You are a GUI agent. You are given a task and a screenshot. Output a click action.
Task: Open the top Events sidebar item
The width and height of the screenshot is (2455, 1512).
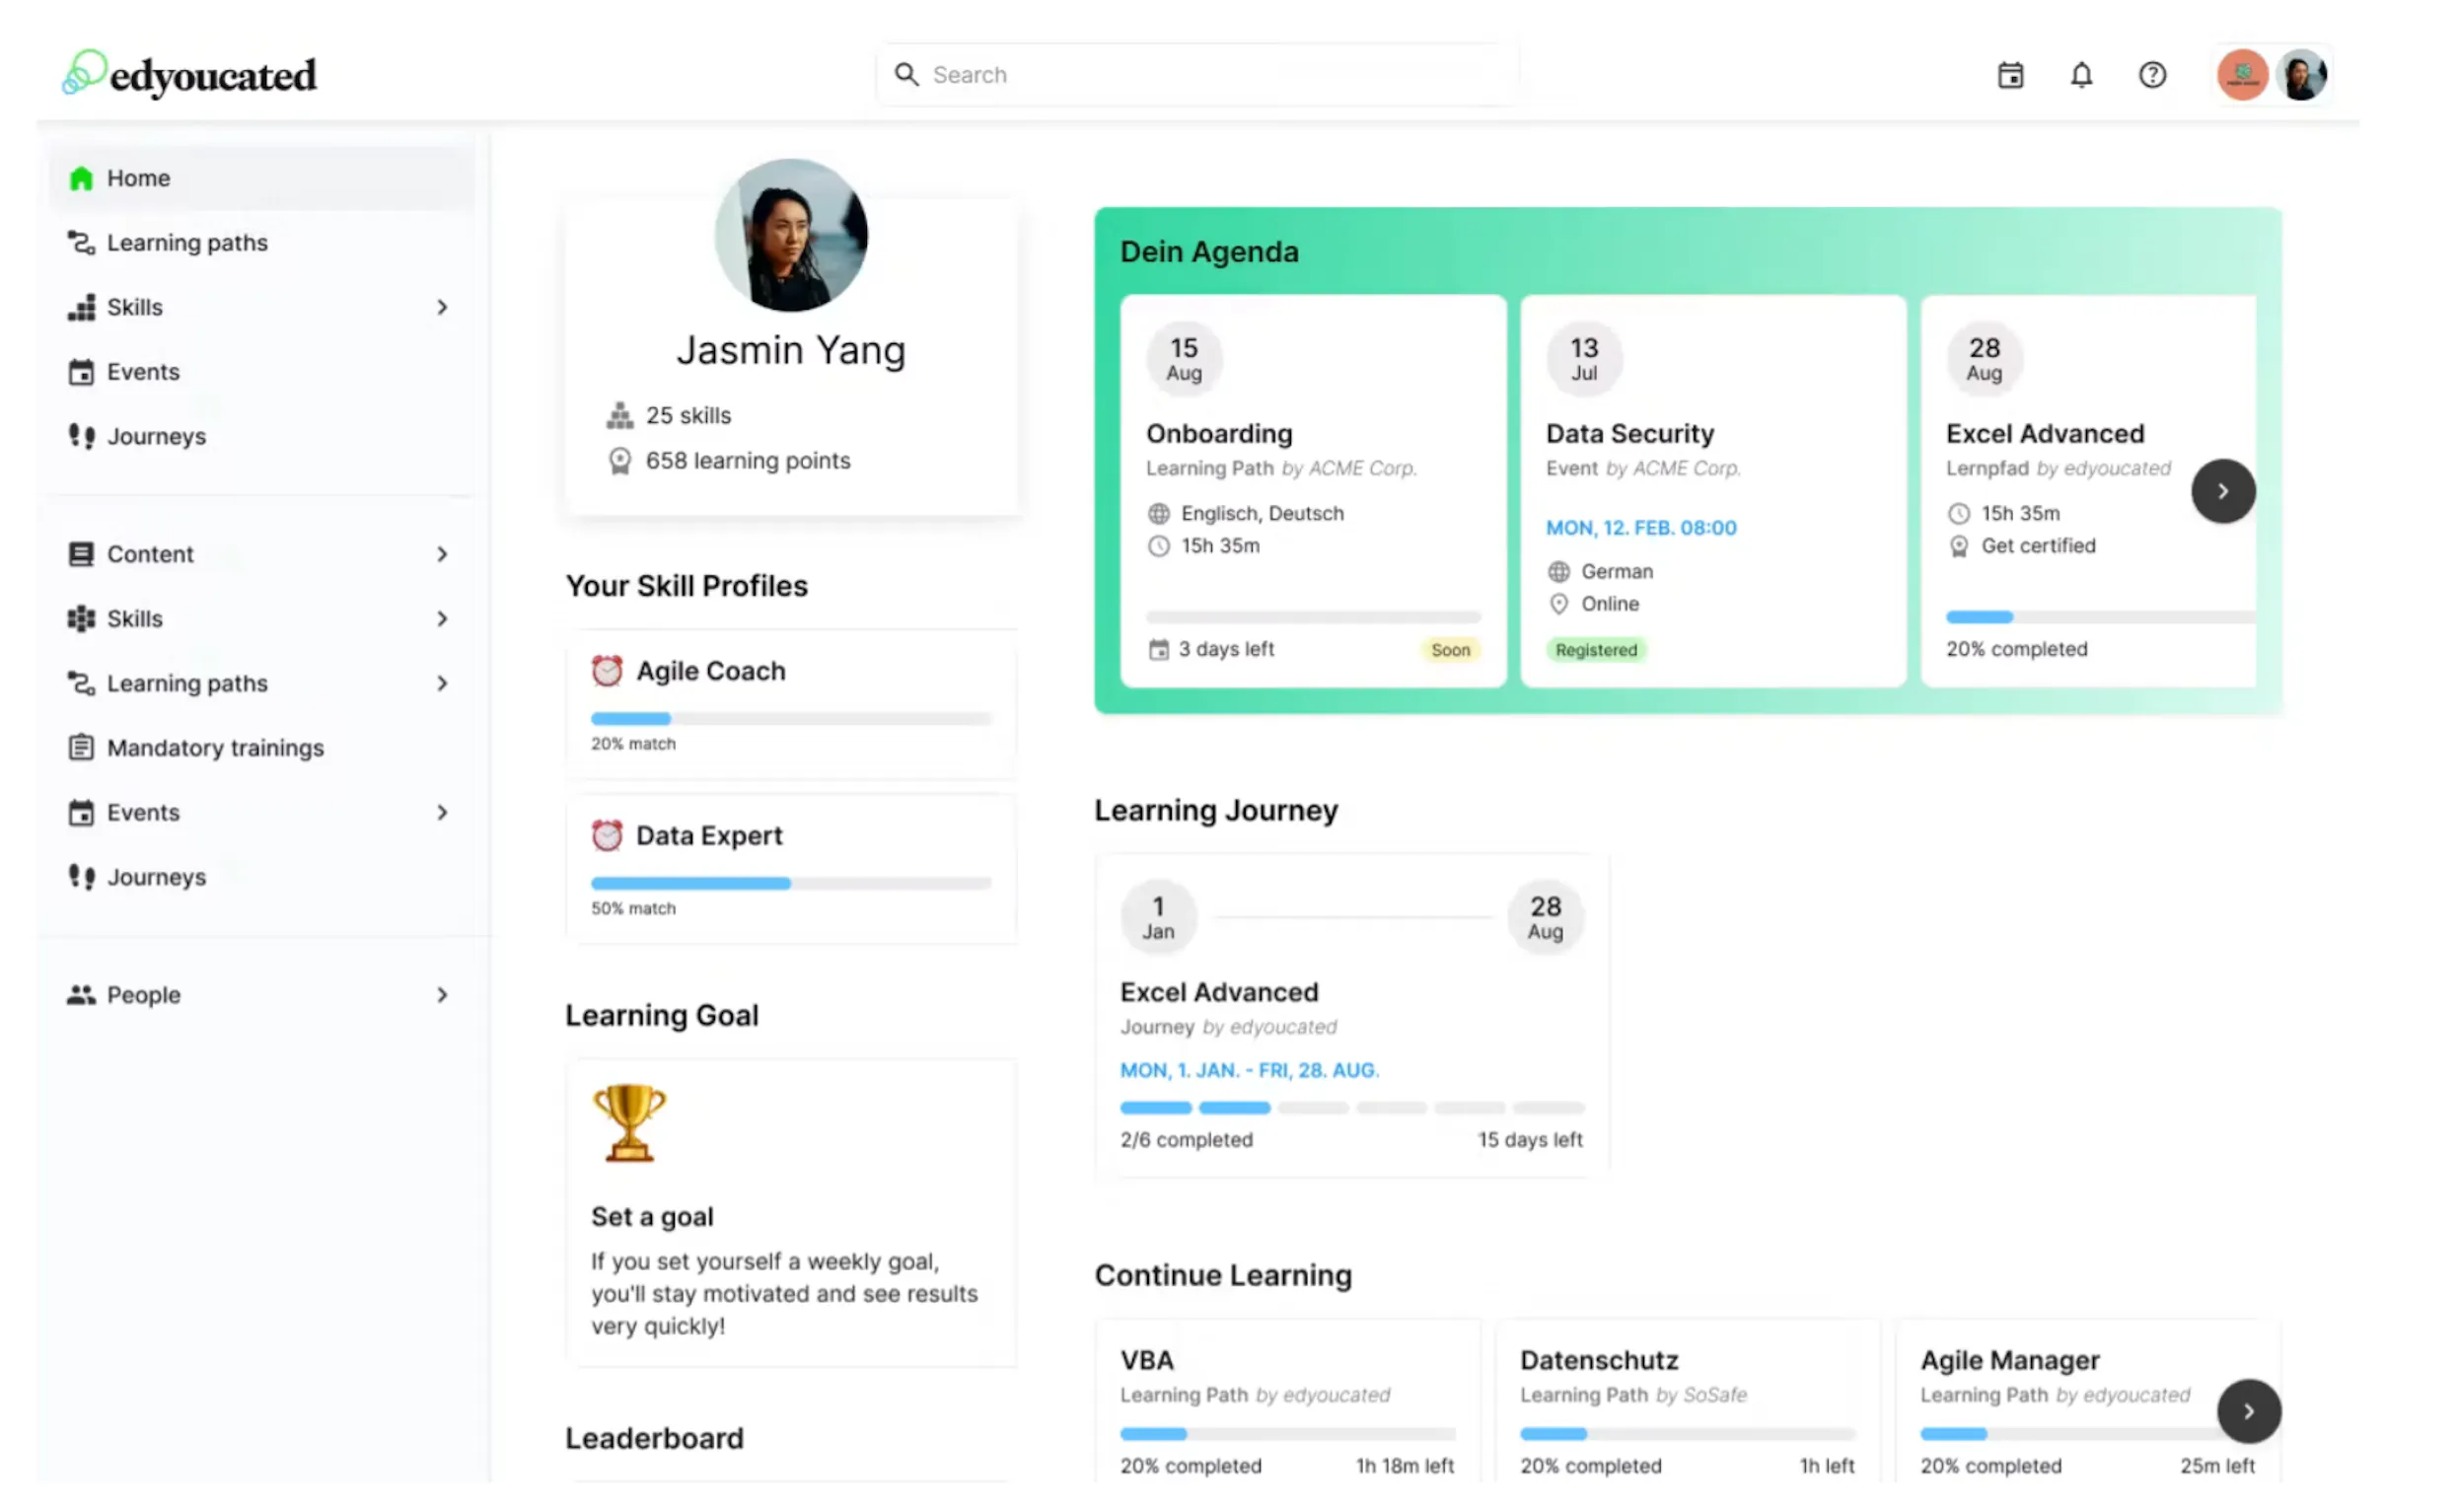pyautogui.click(x=262, y=372)
